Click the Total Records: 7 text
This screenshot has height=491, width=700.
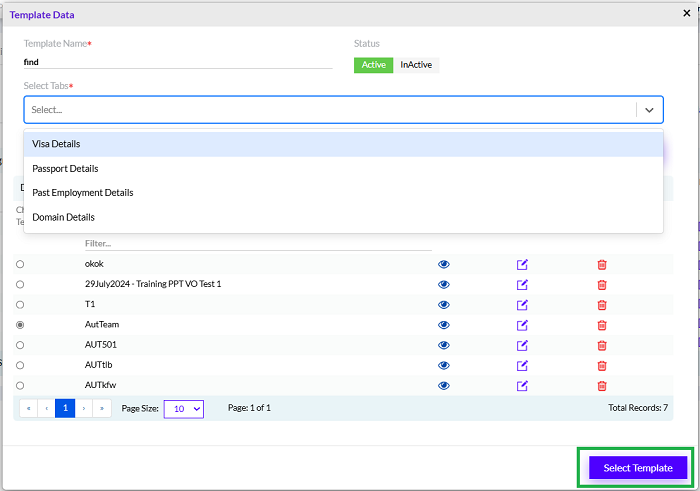[638, 408]
